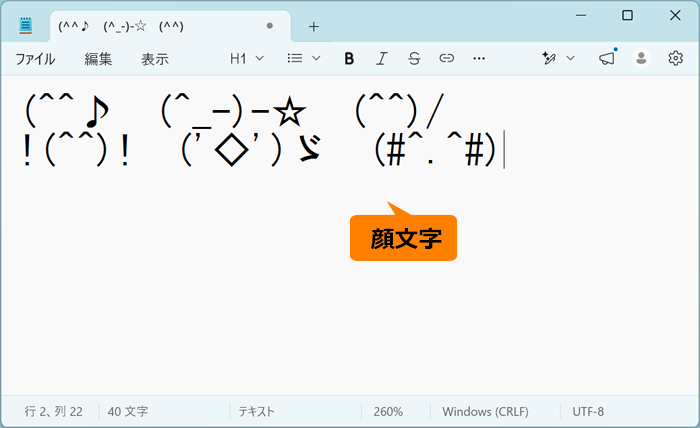This screenshot has width=700, height=428.
Task: Click the テキスト format indicator
Action: tap(256, 411)
